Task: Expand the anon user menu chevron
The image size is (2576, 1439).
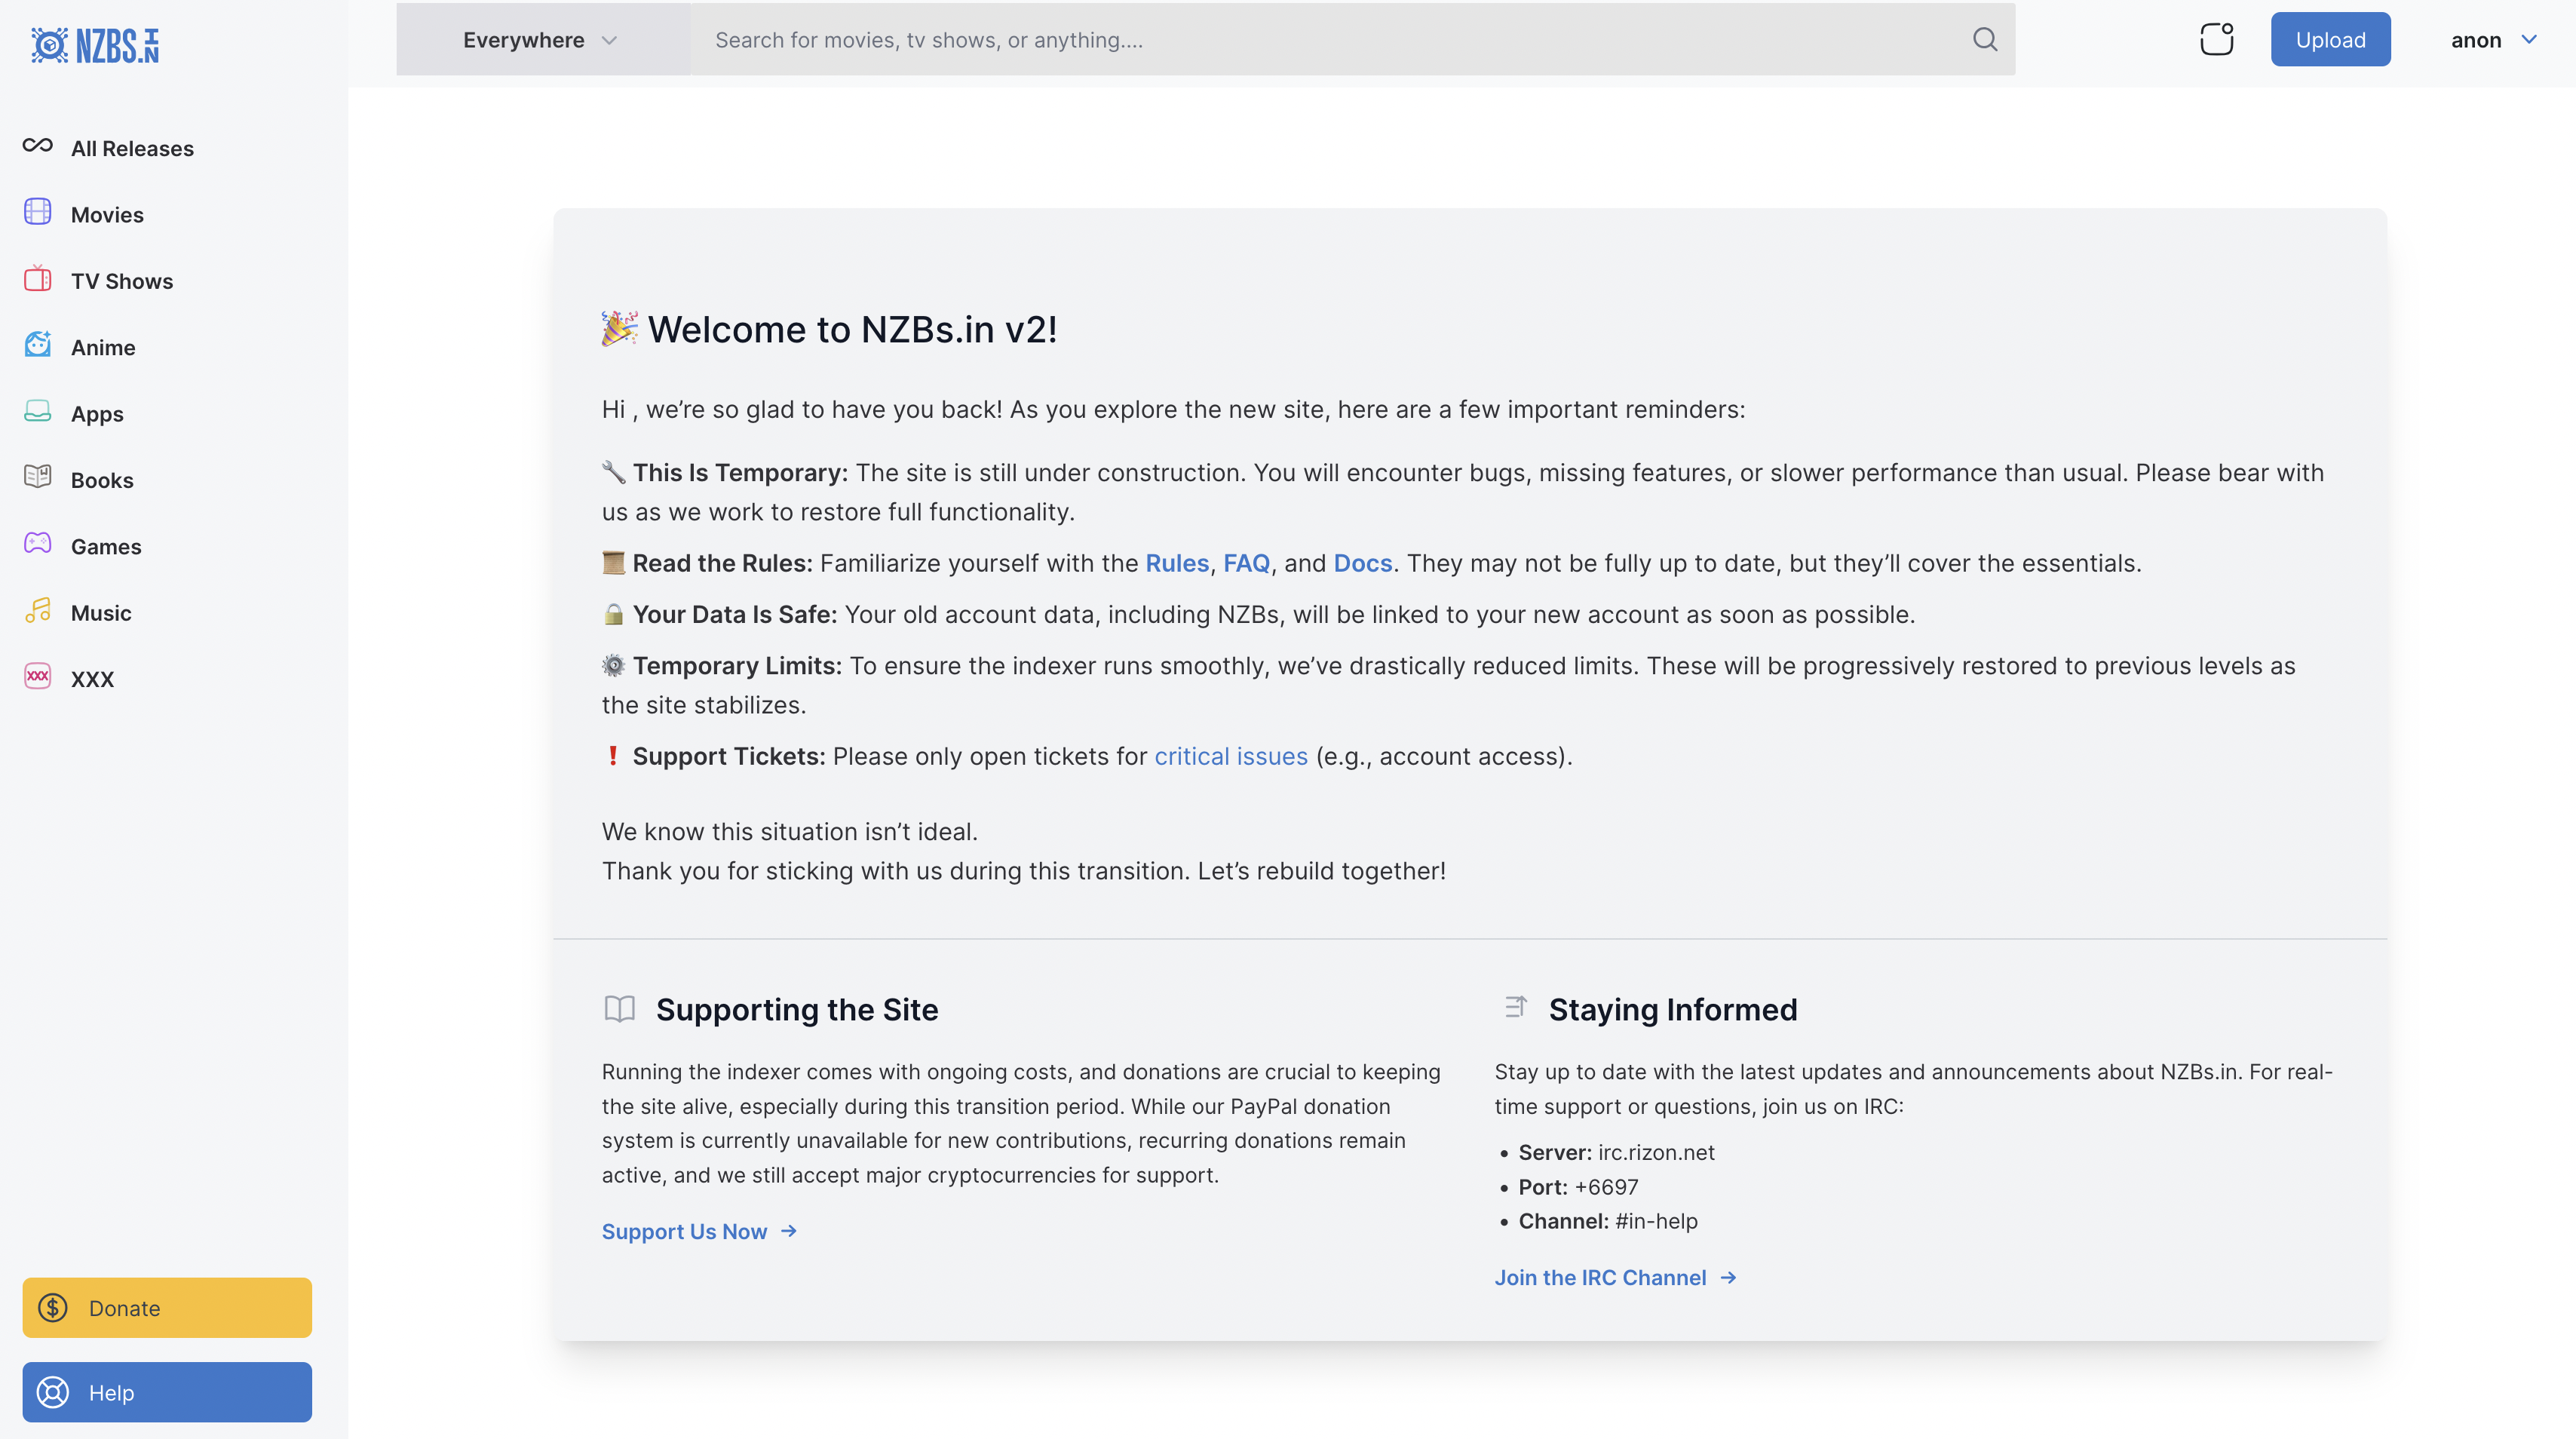Action: click(2529, 39)
